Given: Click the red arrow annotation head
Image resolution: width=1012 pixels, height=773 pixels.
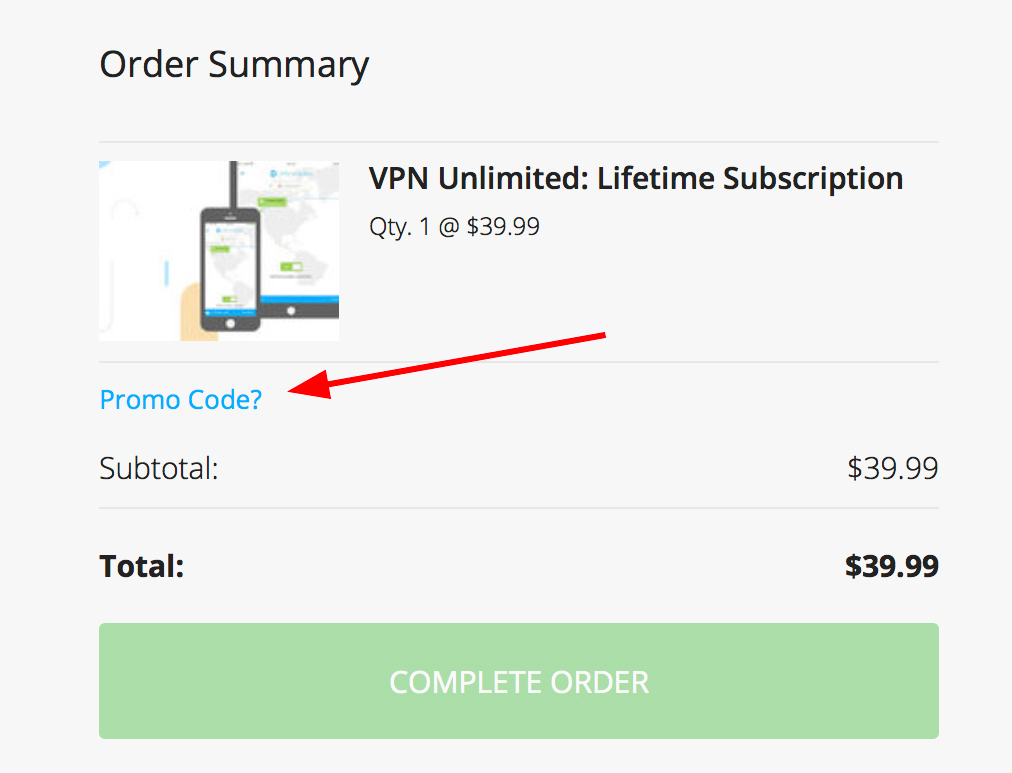Looking at the screenshot, I should pyautogui.click(x=310, y=386).
